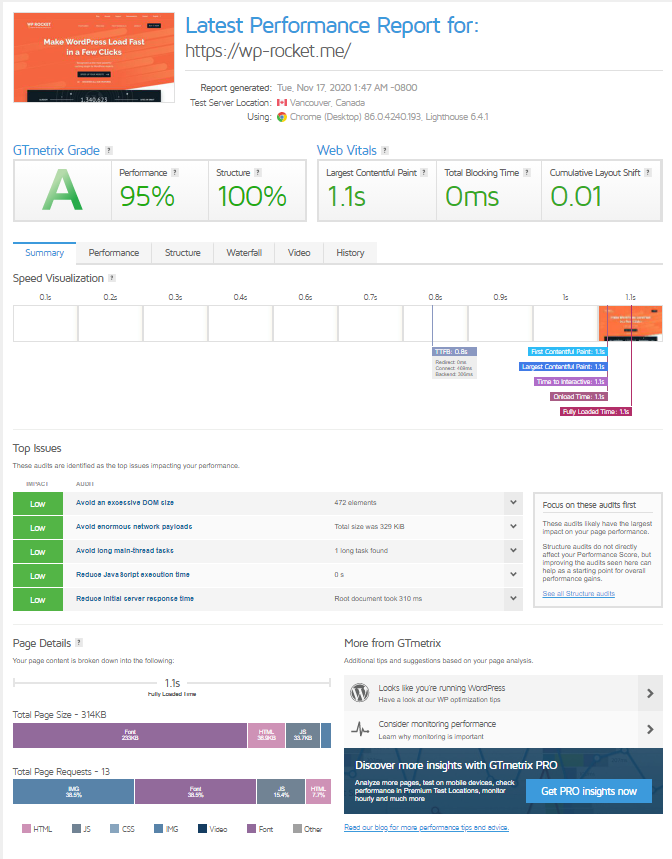This screenshot has width=672, height=859.
Task: Click the Canada flag icon
Action: [282, 102]
